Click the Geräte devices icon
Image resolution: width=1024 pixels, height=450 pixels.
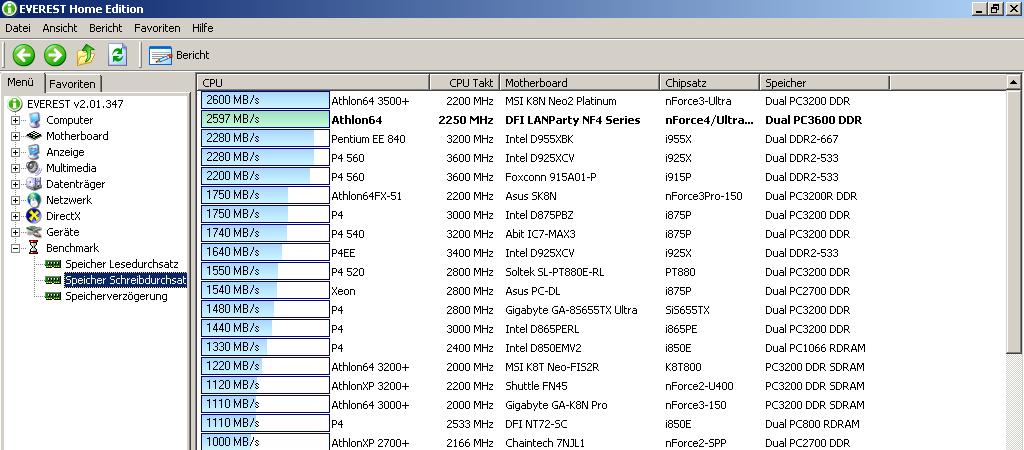[34, 232]
